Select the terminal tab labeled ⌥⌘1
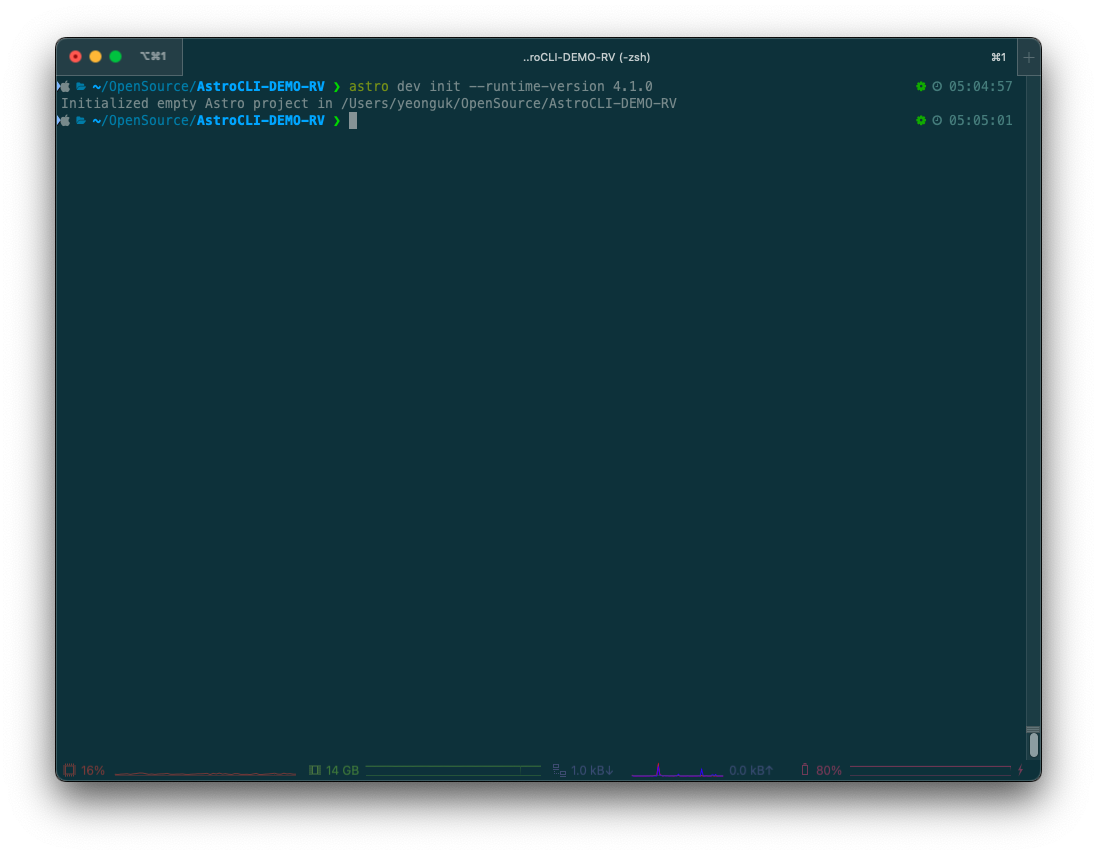The height and width of the screenshot is (855, 1097). pyautogui.click(x=153, y=56)
